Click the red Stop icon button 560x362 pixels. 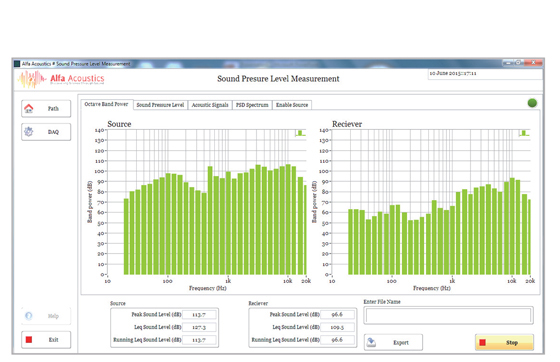[x=482, y=342]
